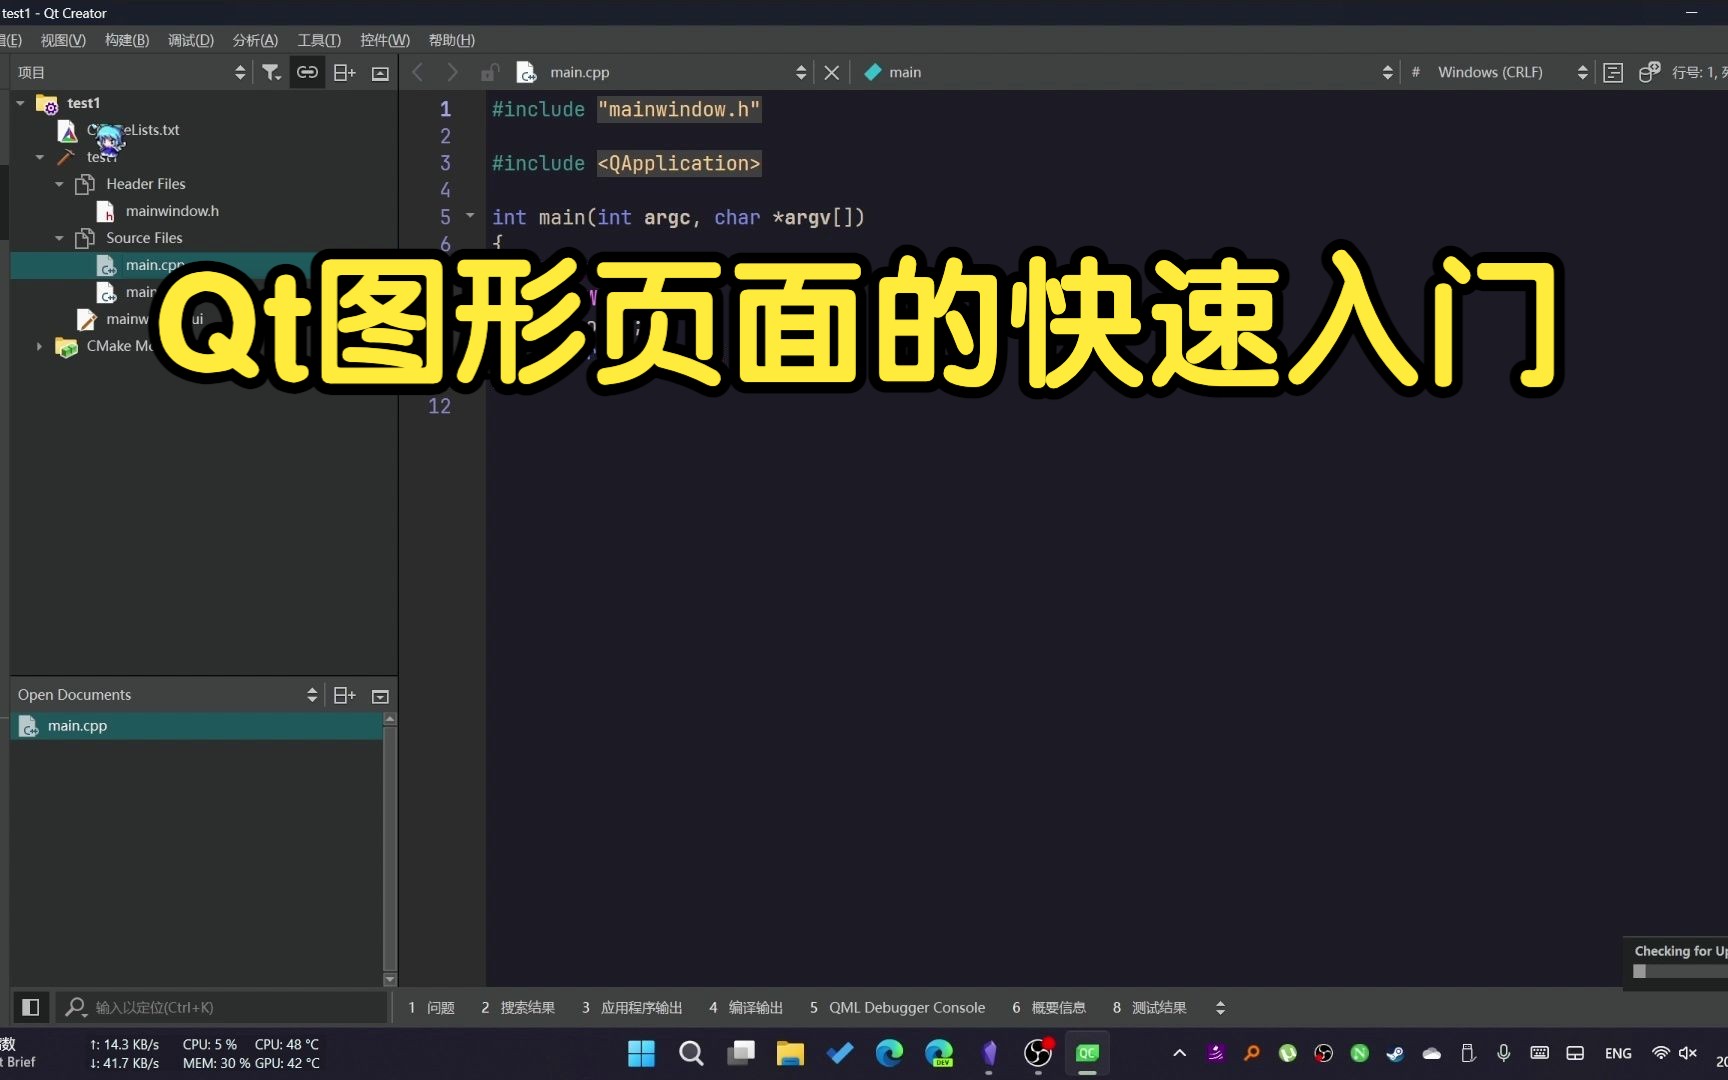Open the 编译输出 compile output pane
The width and height of the screenshot is (1728, 1080).
(x=746, y=1008)
